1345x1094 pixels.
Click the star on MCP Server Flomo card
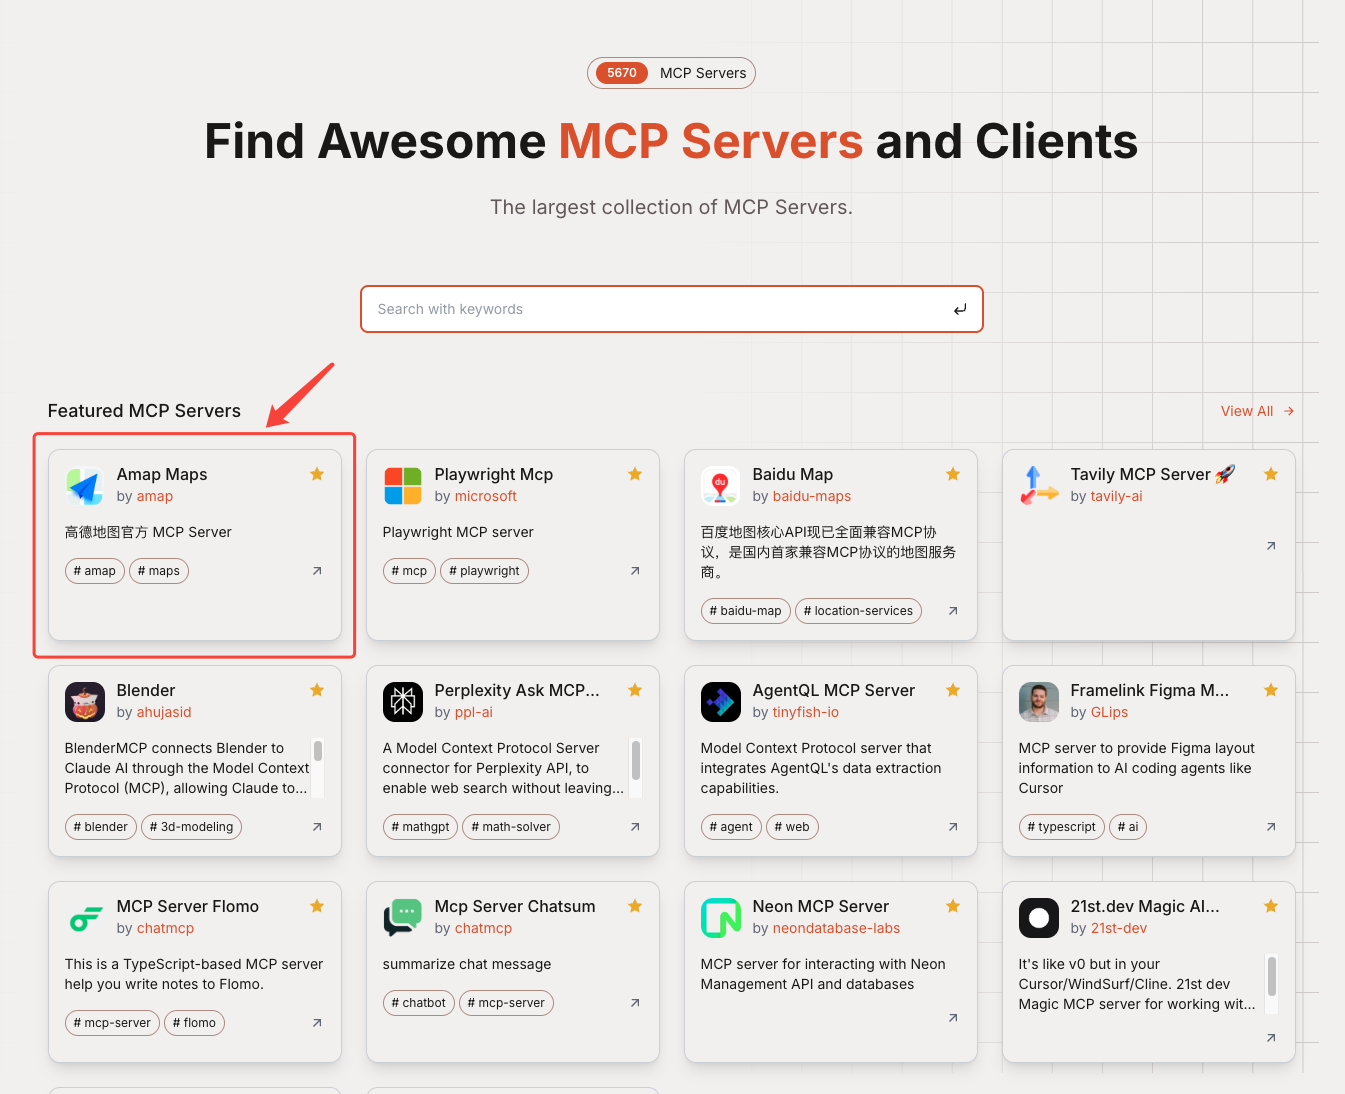(x=317, y=906)
